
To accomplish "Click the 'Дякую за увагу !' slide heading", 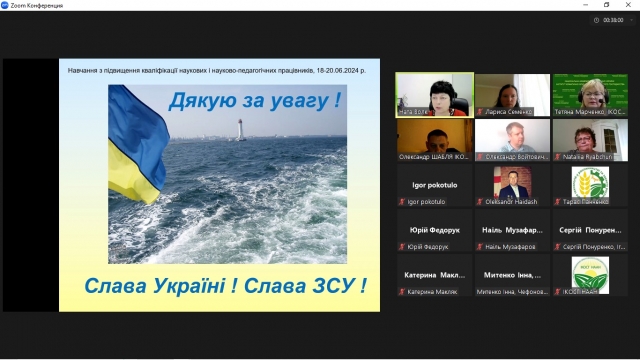I will tap(255, 101).
